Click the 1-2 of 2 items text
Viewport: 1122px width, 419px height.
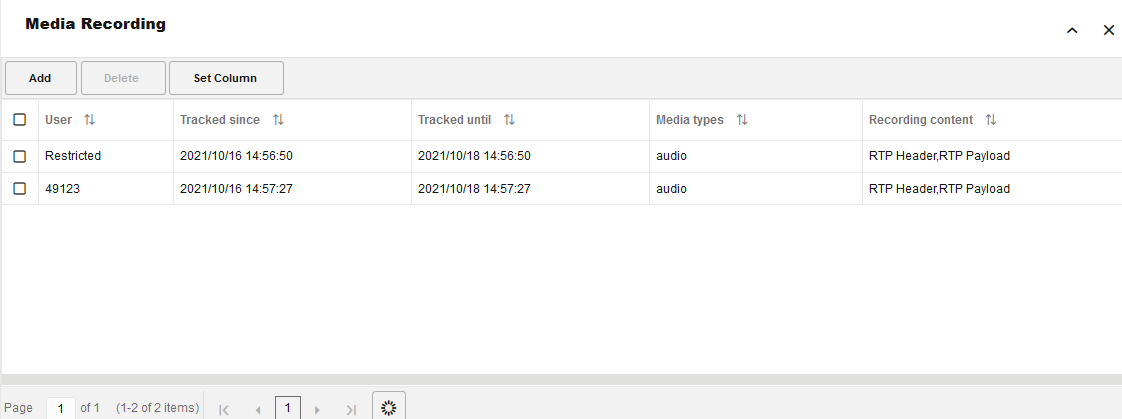[x=157, y=408]
